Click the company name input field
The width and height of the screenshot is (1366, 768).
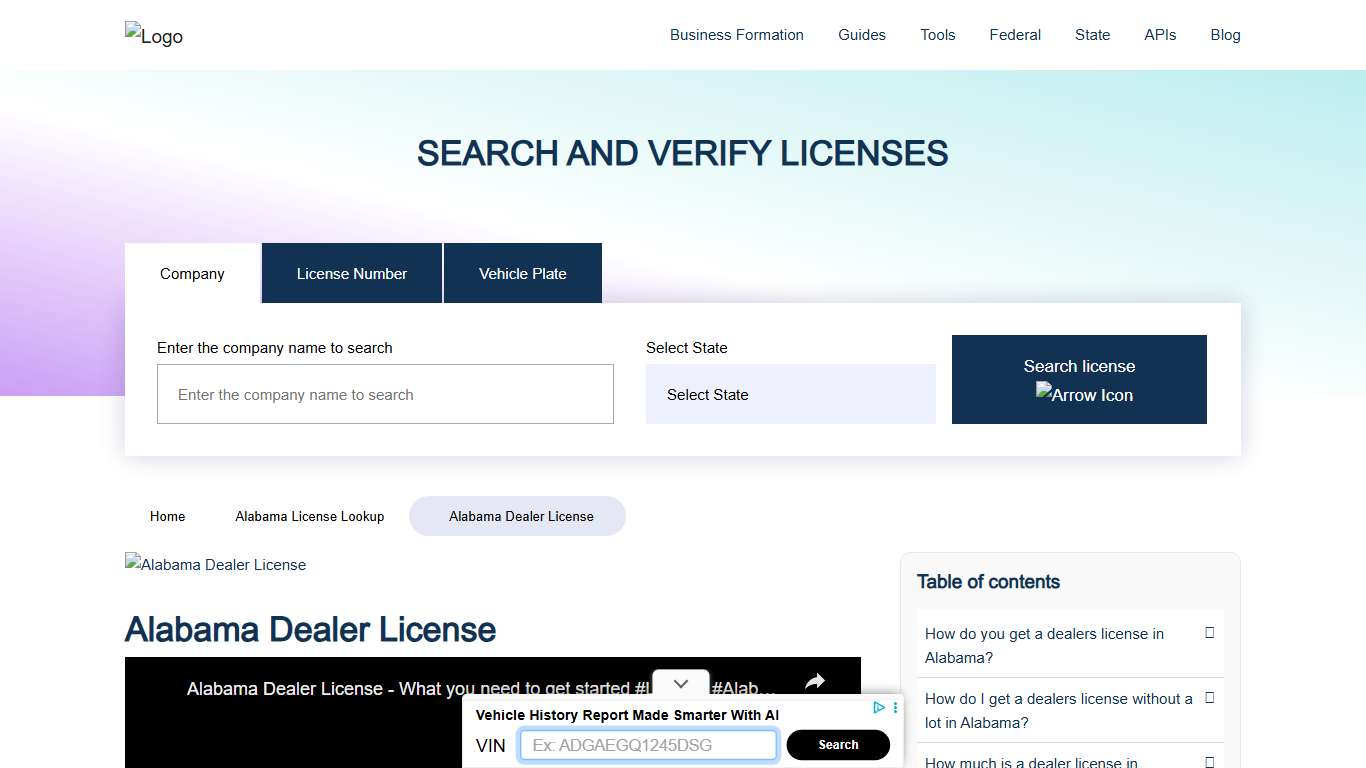pyautogui.click(x=385, y=394)
